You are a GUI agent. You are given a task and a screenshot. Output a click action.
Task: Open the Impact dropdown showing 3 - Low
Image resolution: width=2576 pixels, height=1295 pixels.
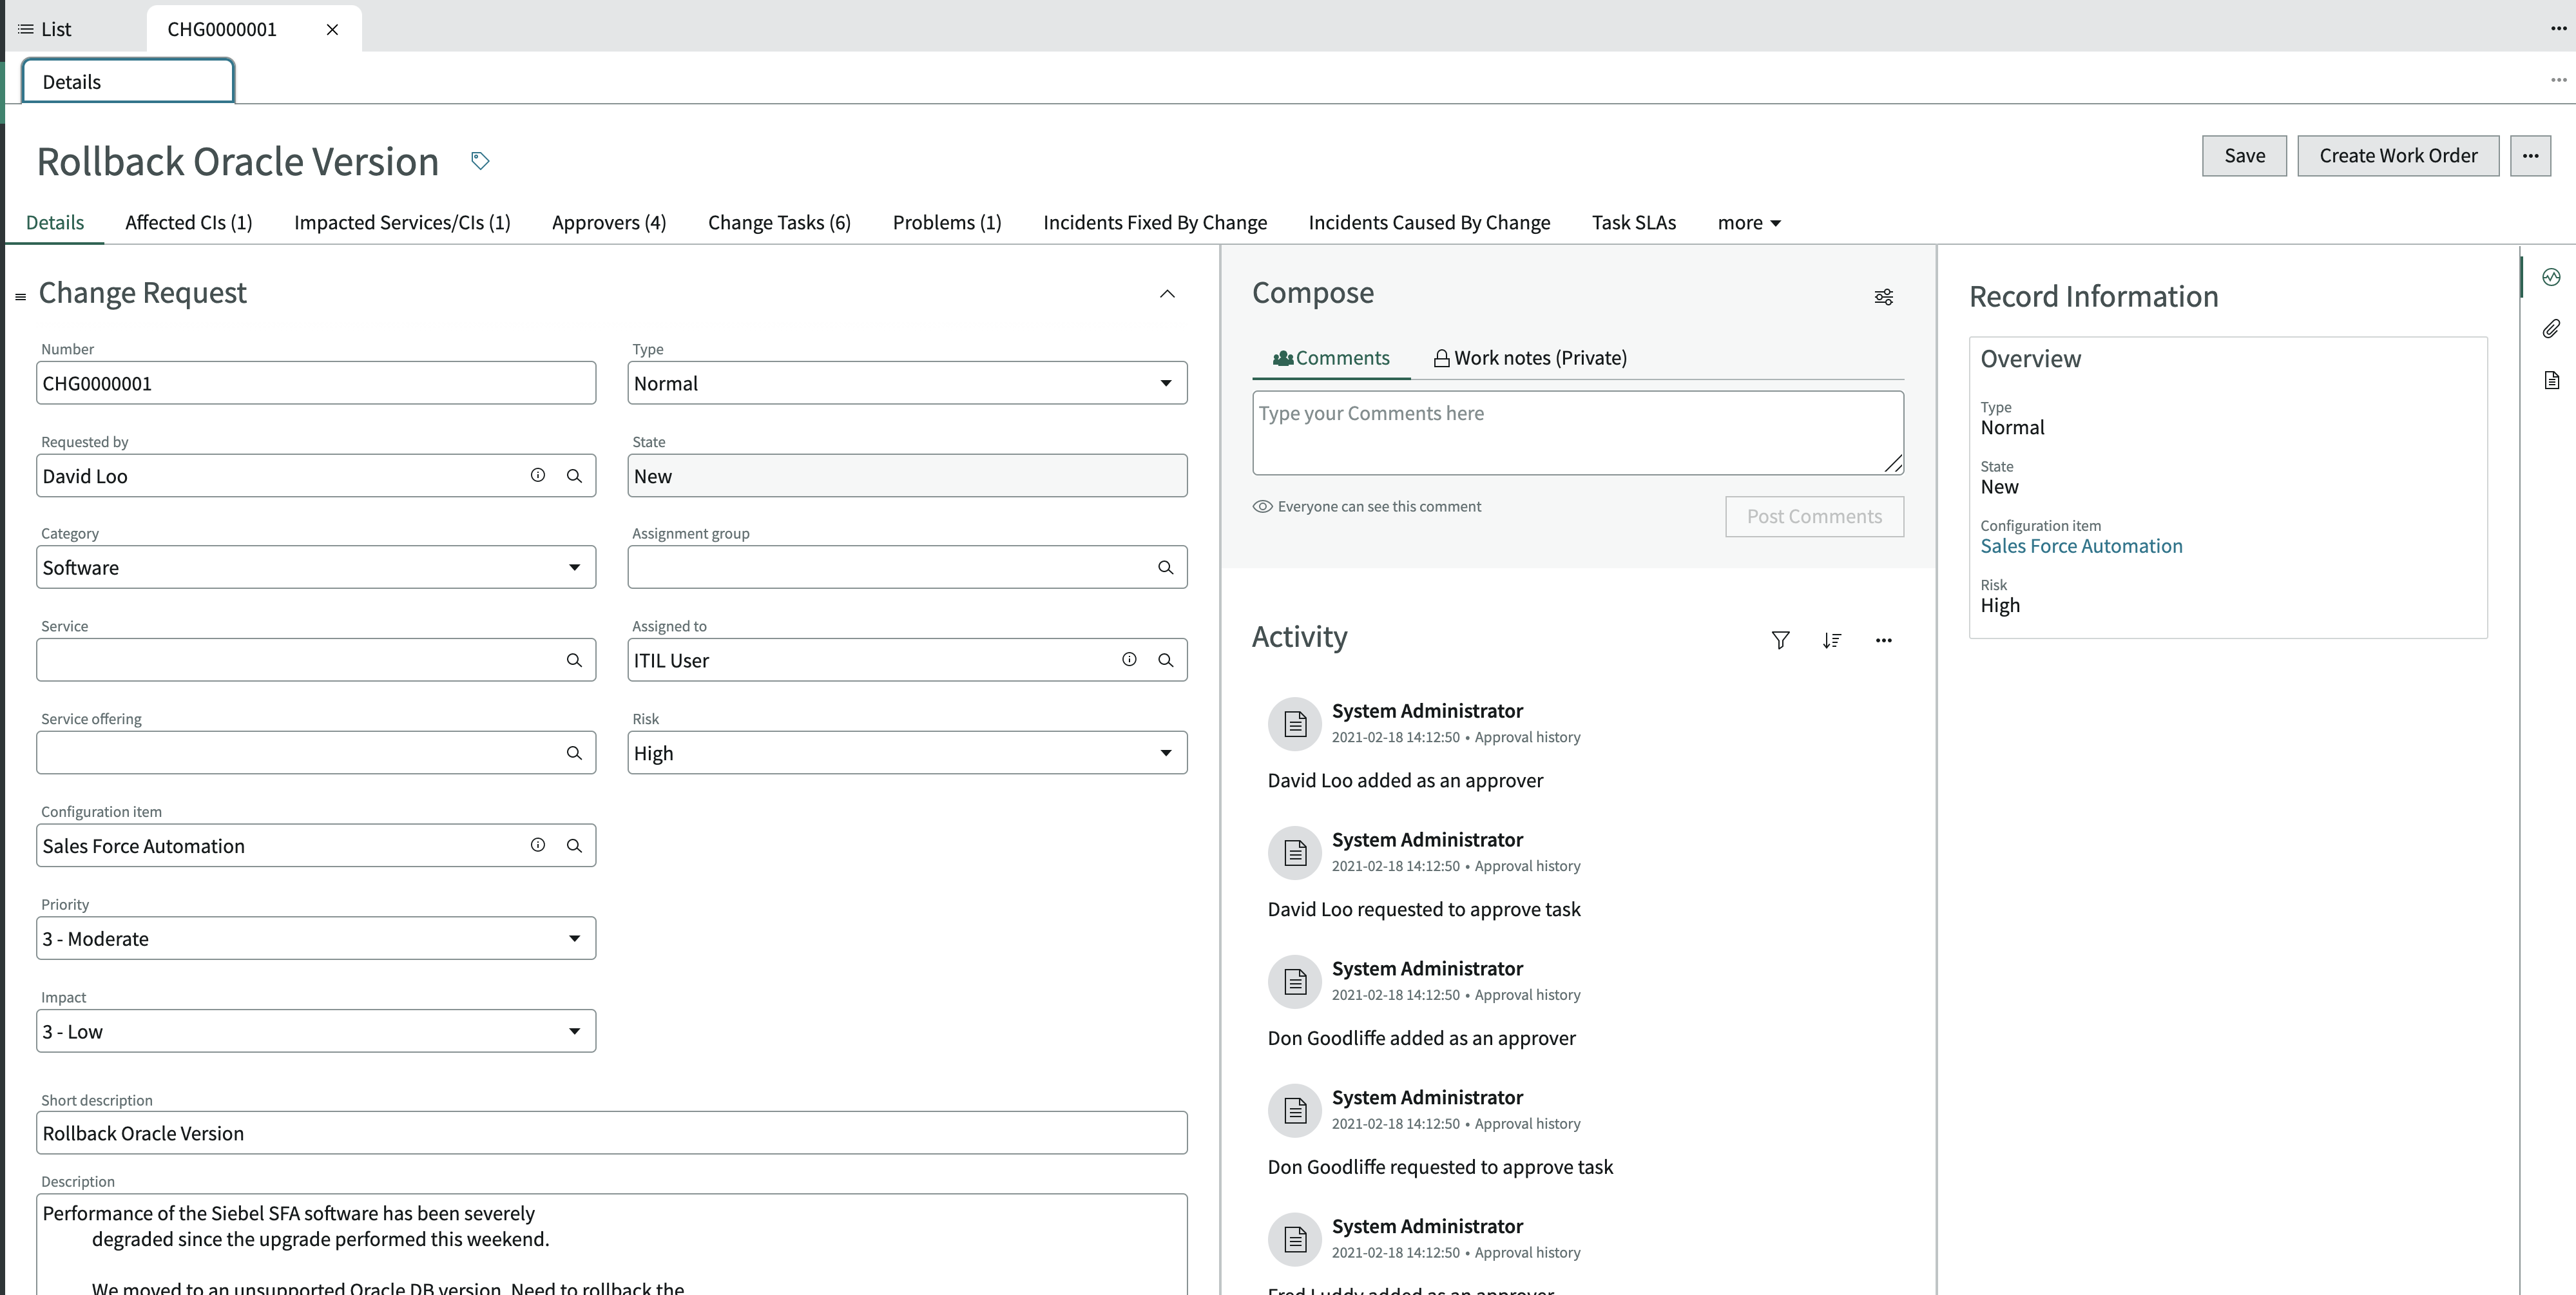316,1031
